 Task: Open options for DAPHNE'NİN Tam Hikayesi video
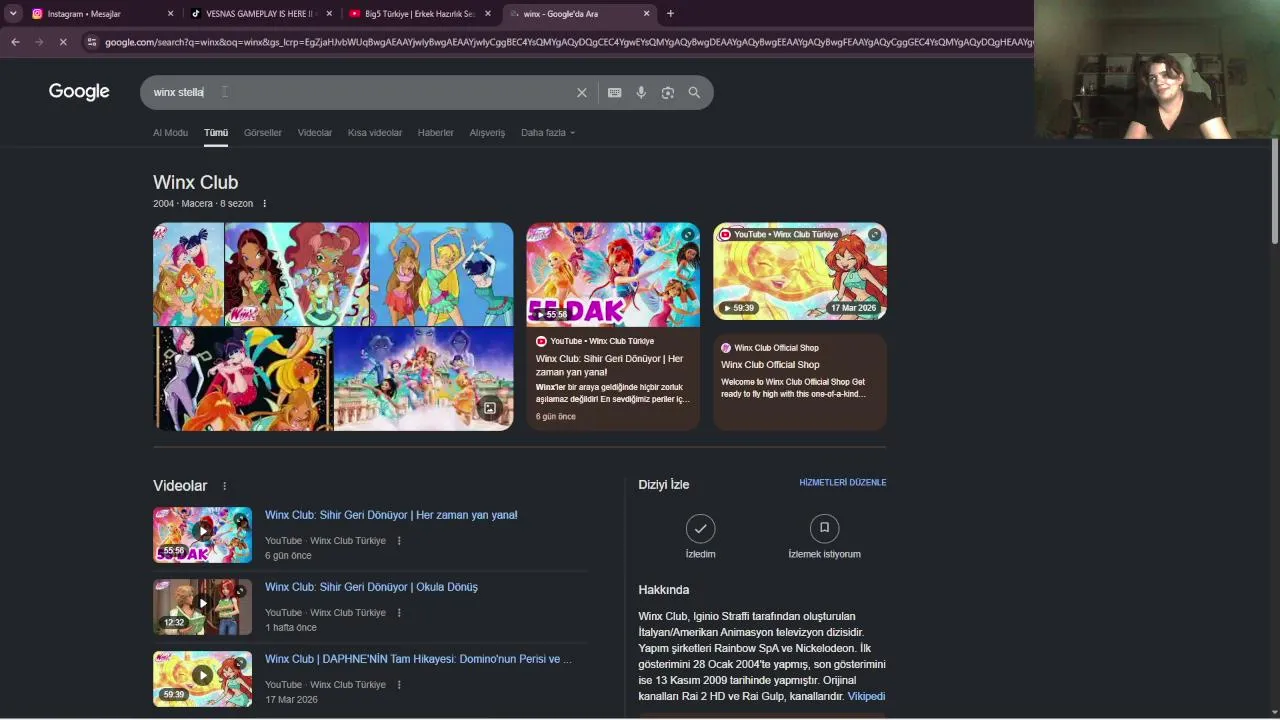(x=399, y=685)
